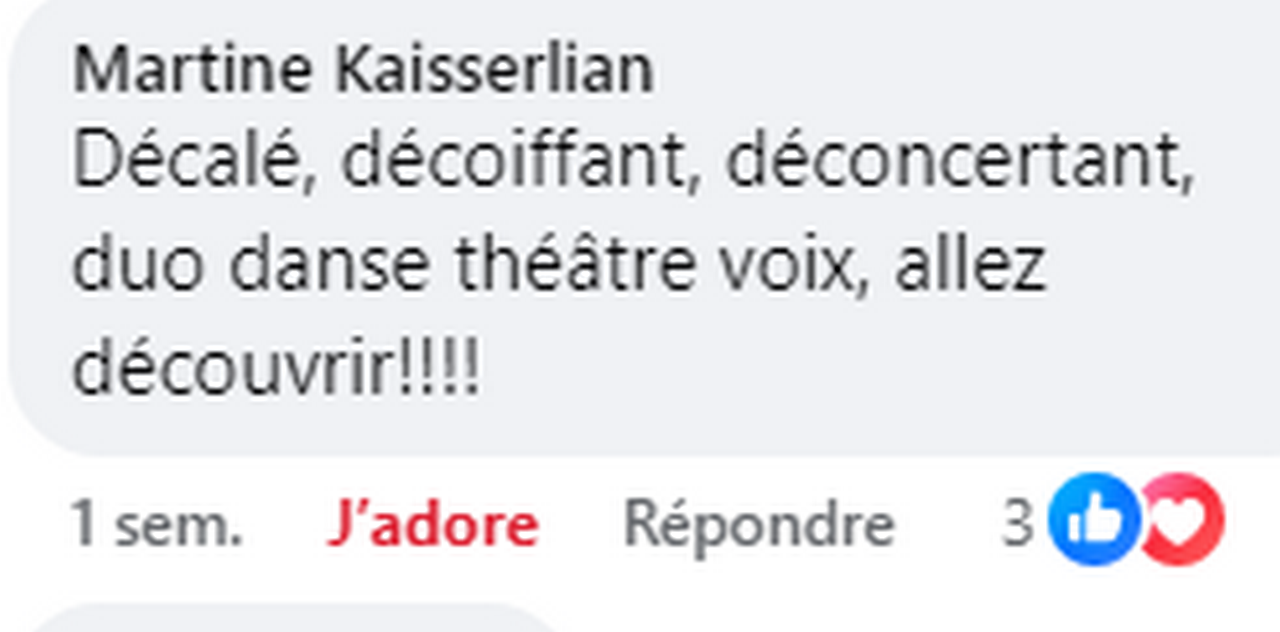Click the word déconcertant in the comment
Viewport: 1280px width, 632px height.
tap(954, 163)
